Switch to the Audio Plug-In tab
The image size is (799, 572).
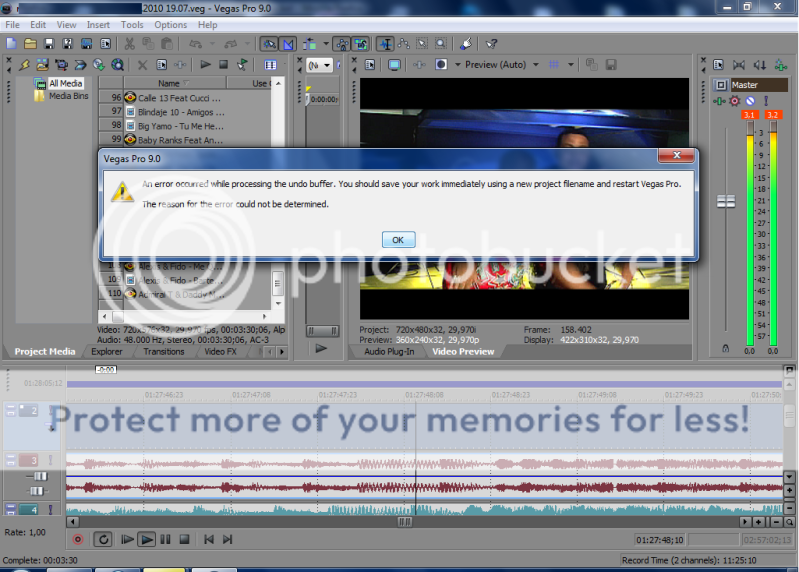coord(389,351)
